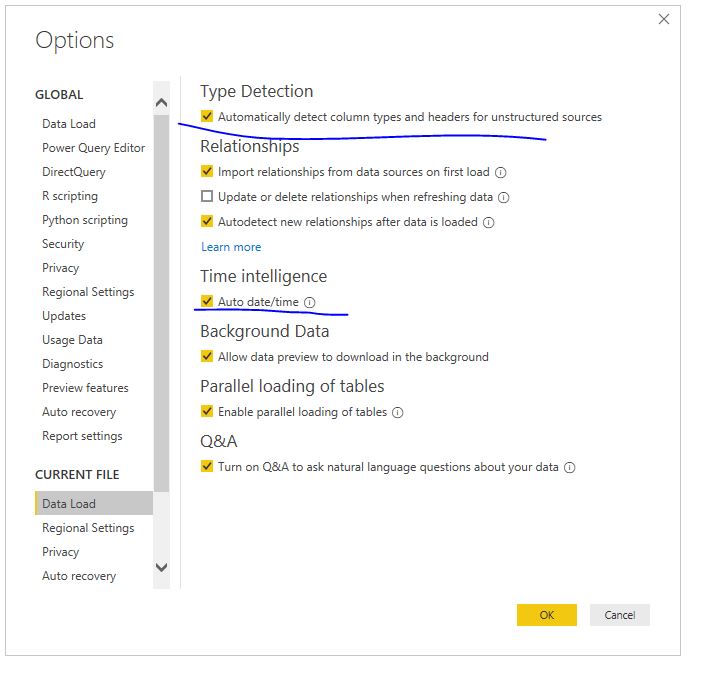Select R scripting category
This screenshot has width=702, height=674.
pyautogui.click(x=70, y=196)
